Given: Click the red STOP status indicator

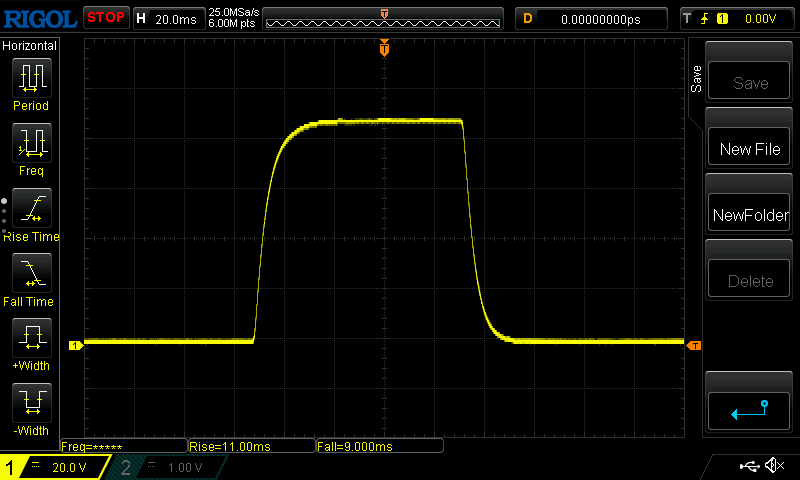Looking at the screenshot, I should click(x=106, y=17).
